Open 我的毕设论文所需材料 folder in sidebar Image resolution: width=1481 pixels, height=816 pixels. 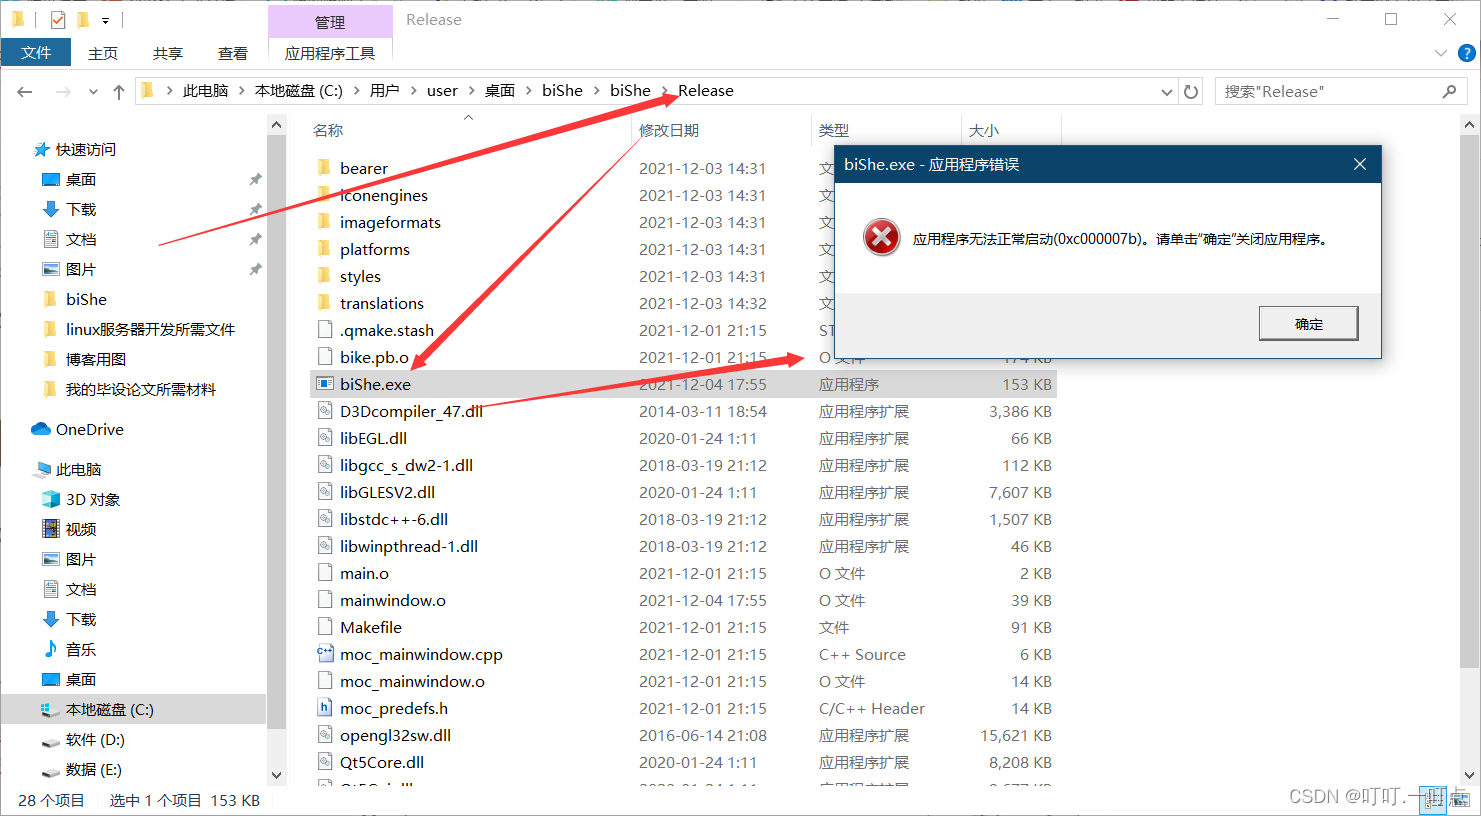point(130,389)
